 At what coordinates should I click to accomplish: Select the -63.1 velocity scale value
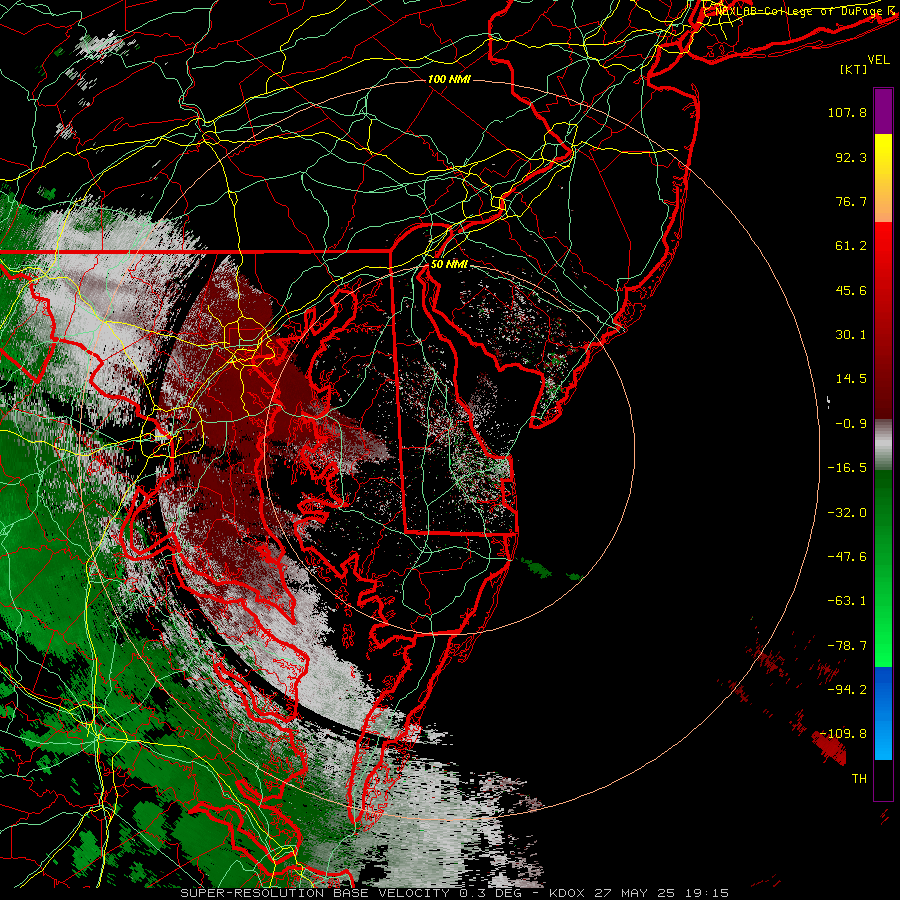point(847,601)
